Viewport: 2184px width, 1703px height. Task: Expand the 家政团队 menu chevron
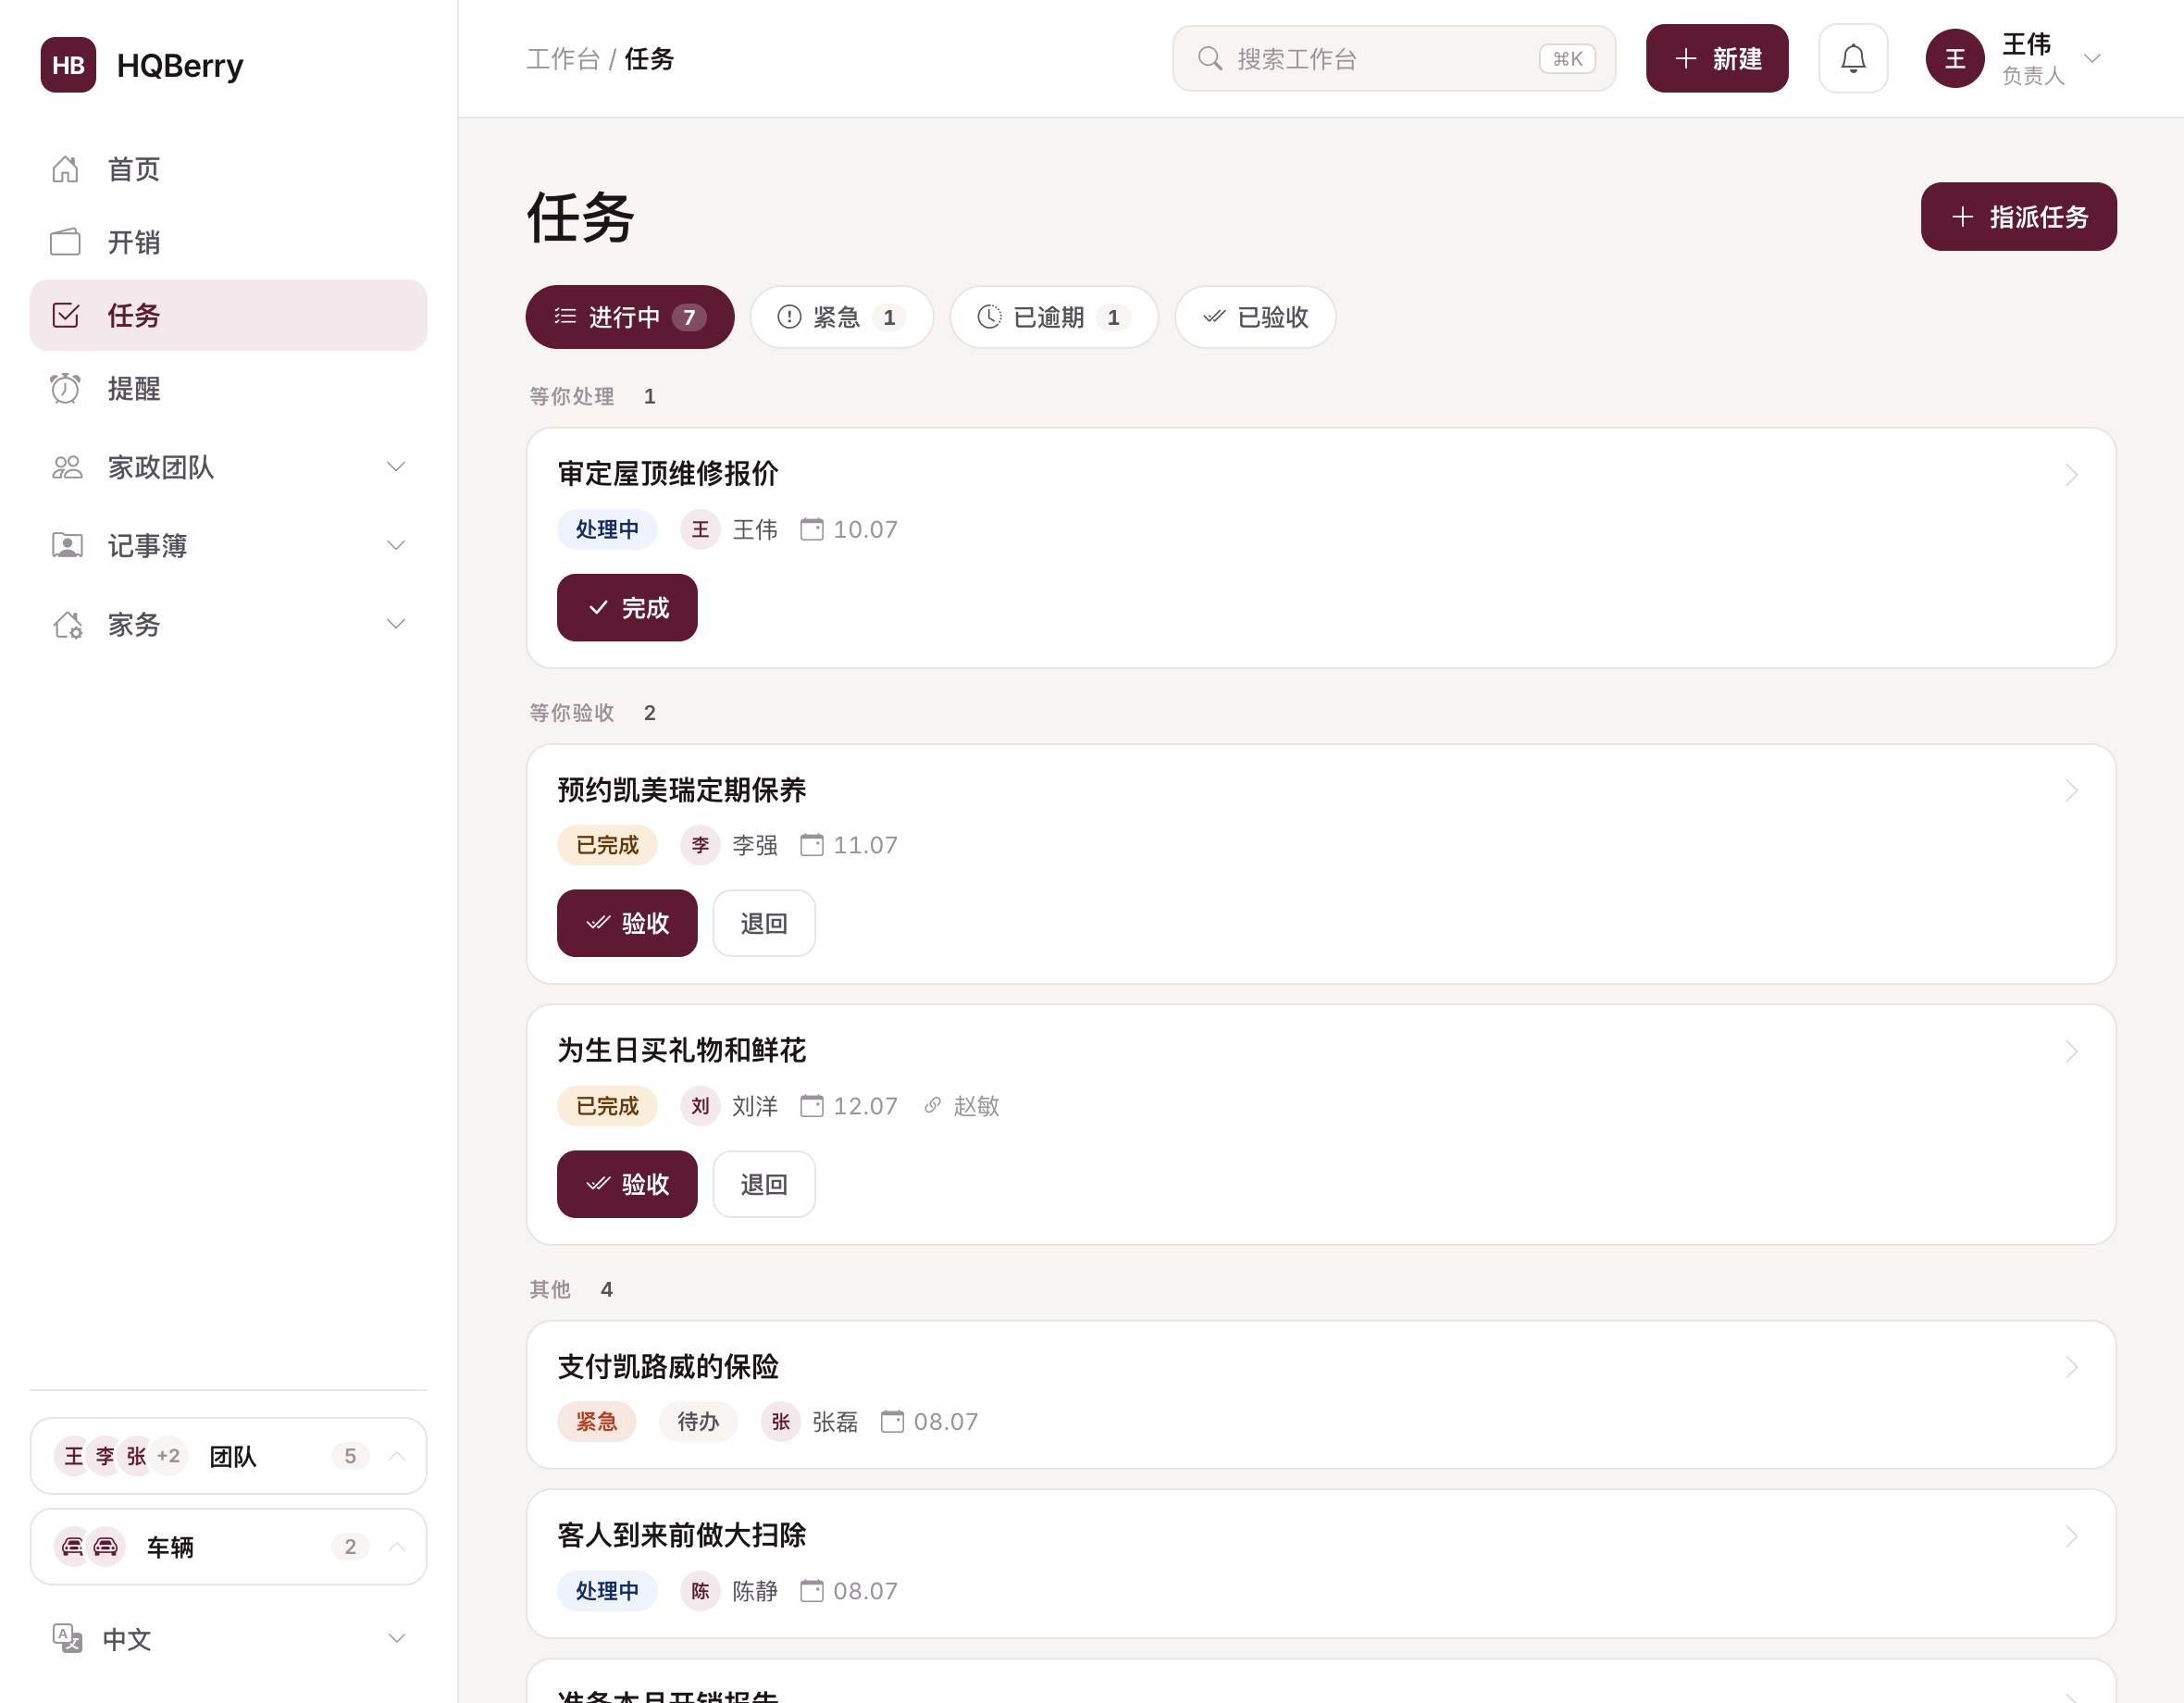(x=396, y=467)
